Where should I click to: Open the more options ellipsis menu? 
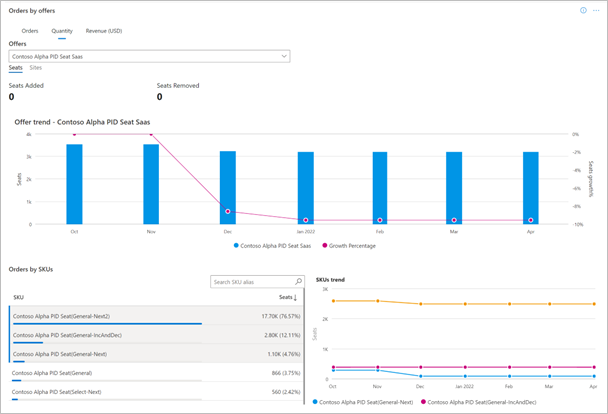(596, 10)
